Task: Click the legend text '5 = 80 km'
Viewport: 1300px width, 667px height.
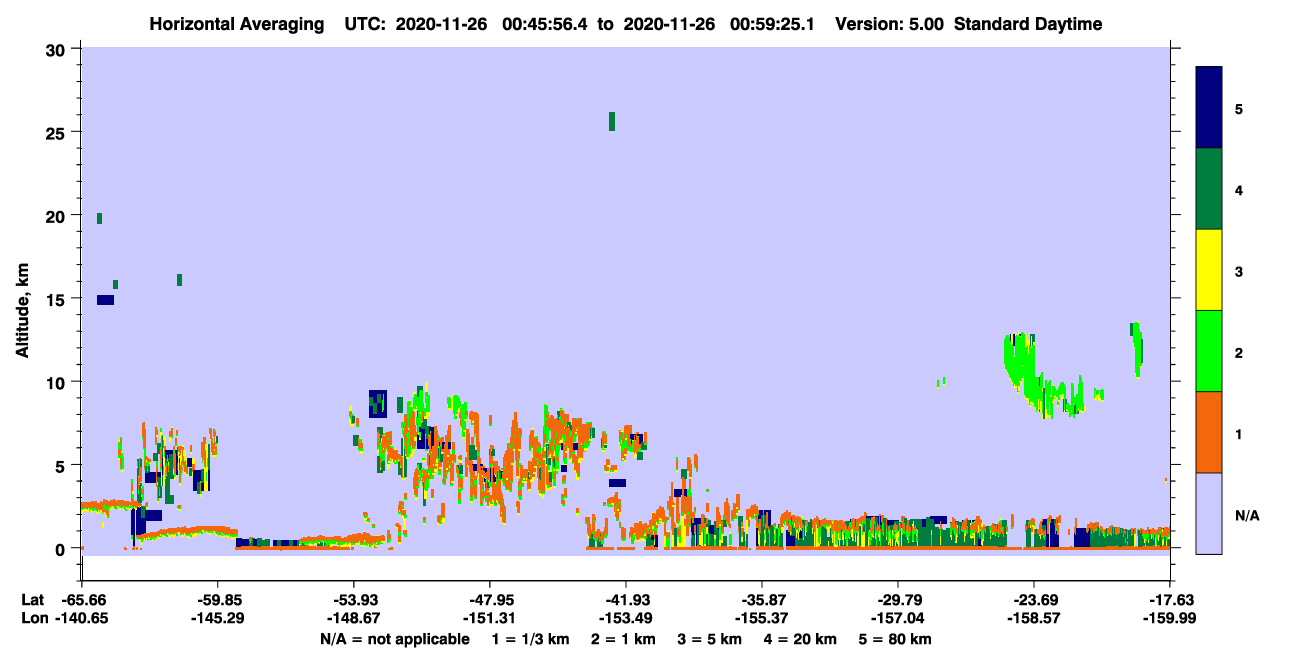Action: click(897, 639)
